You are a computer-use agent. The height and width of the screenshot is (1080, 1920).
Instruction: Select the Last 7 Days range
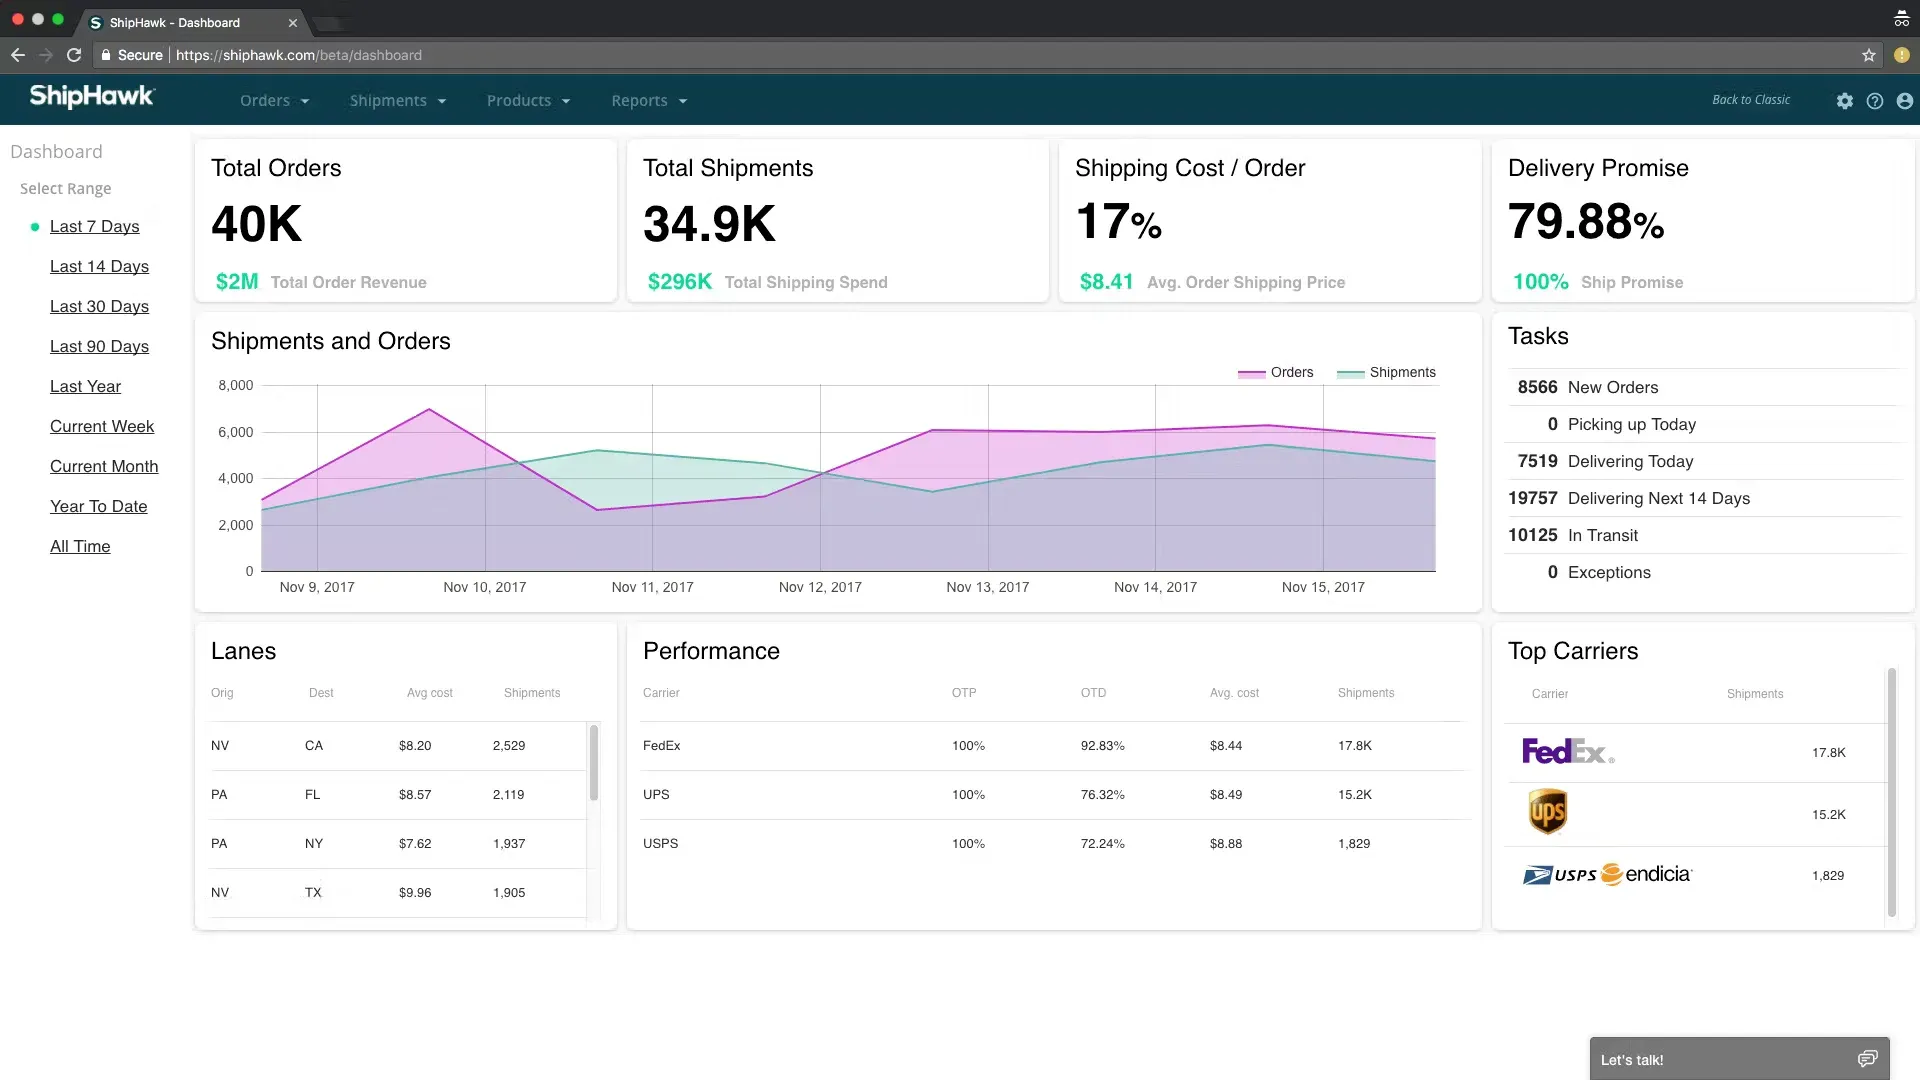point(95,227)
